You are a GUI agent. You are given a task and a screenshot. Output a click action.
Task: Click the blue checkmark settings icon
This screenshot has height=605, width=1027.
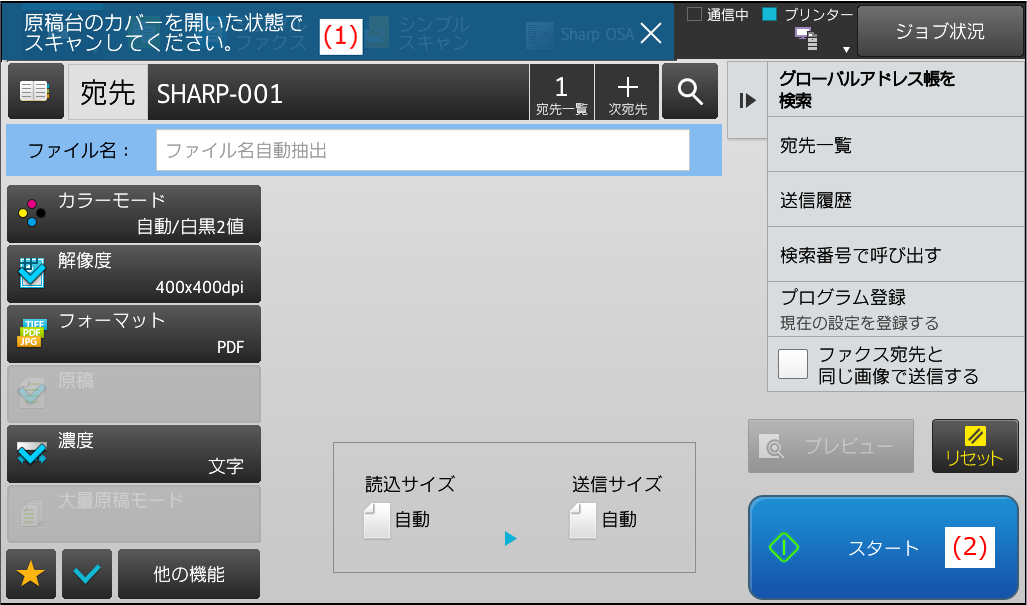click(x=87, y=574)
